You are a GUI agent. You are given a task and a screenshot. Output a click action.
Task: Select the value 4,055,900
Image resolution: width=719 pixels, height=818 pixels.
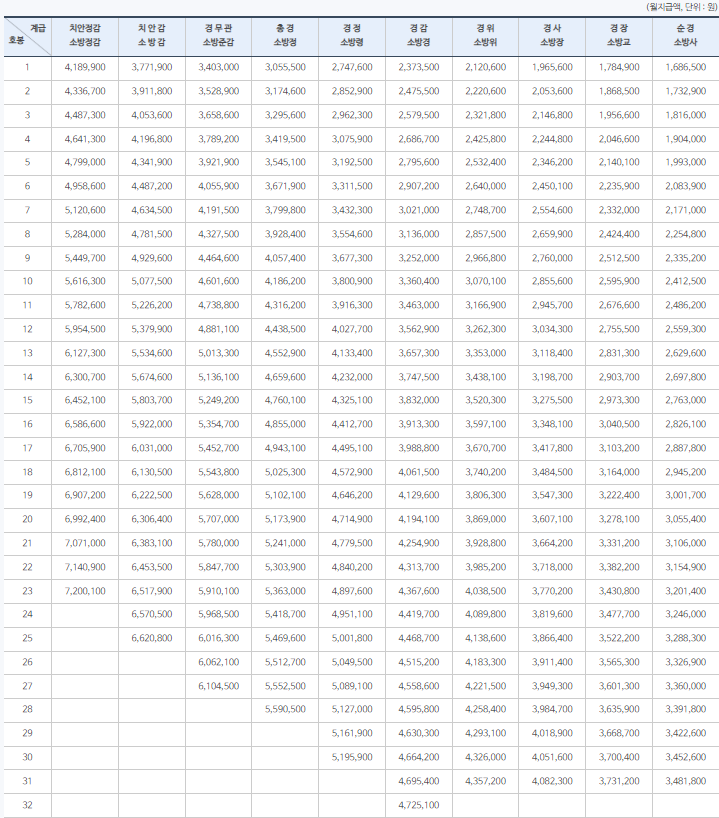click(219, 186)
